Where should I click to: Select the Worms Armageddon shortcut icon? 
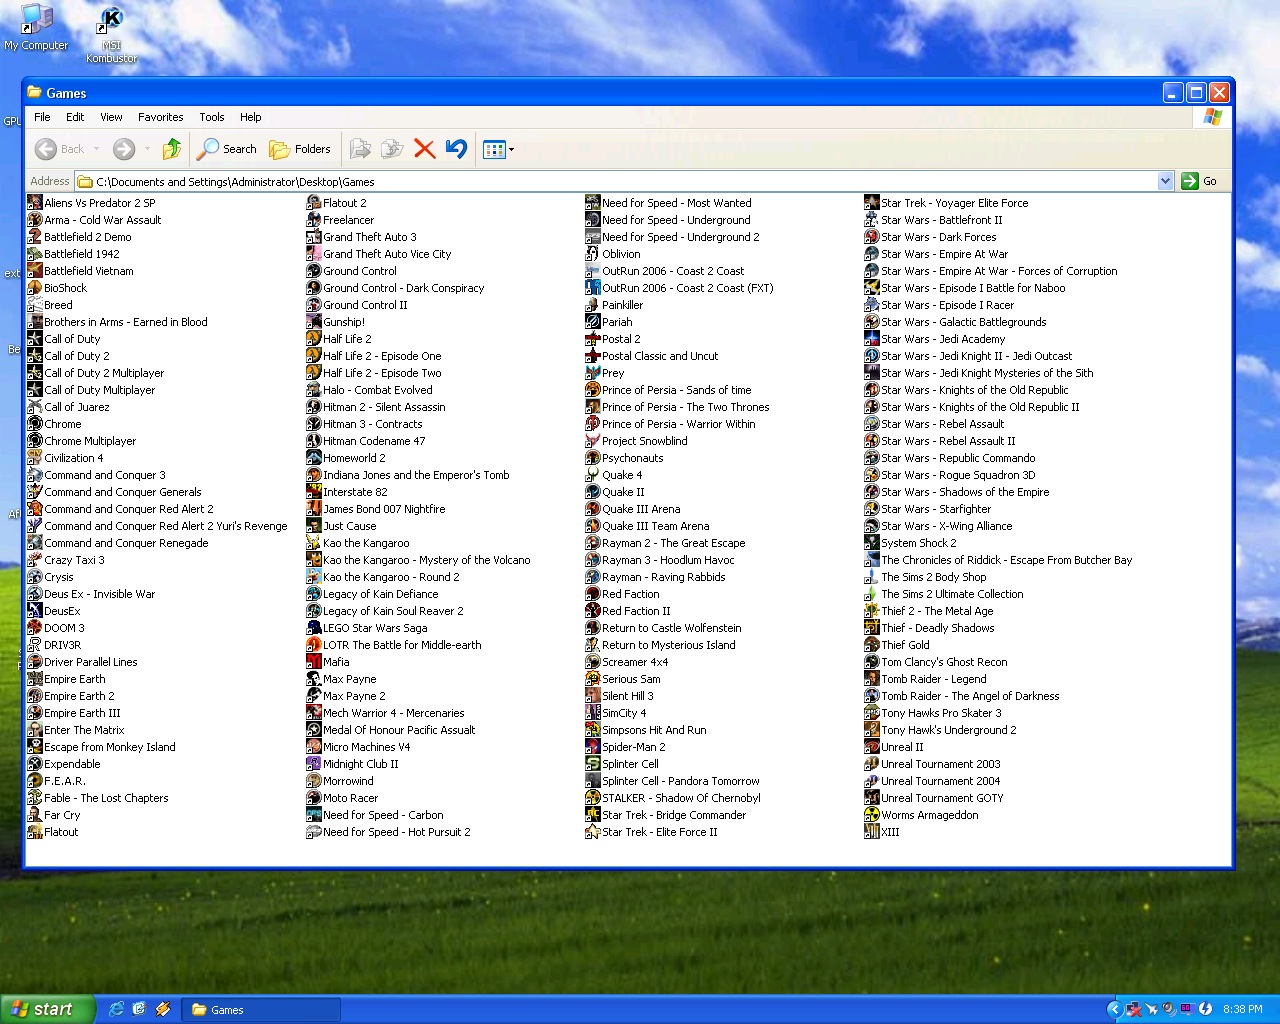click(872, 815)
